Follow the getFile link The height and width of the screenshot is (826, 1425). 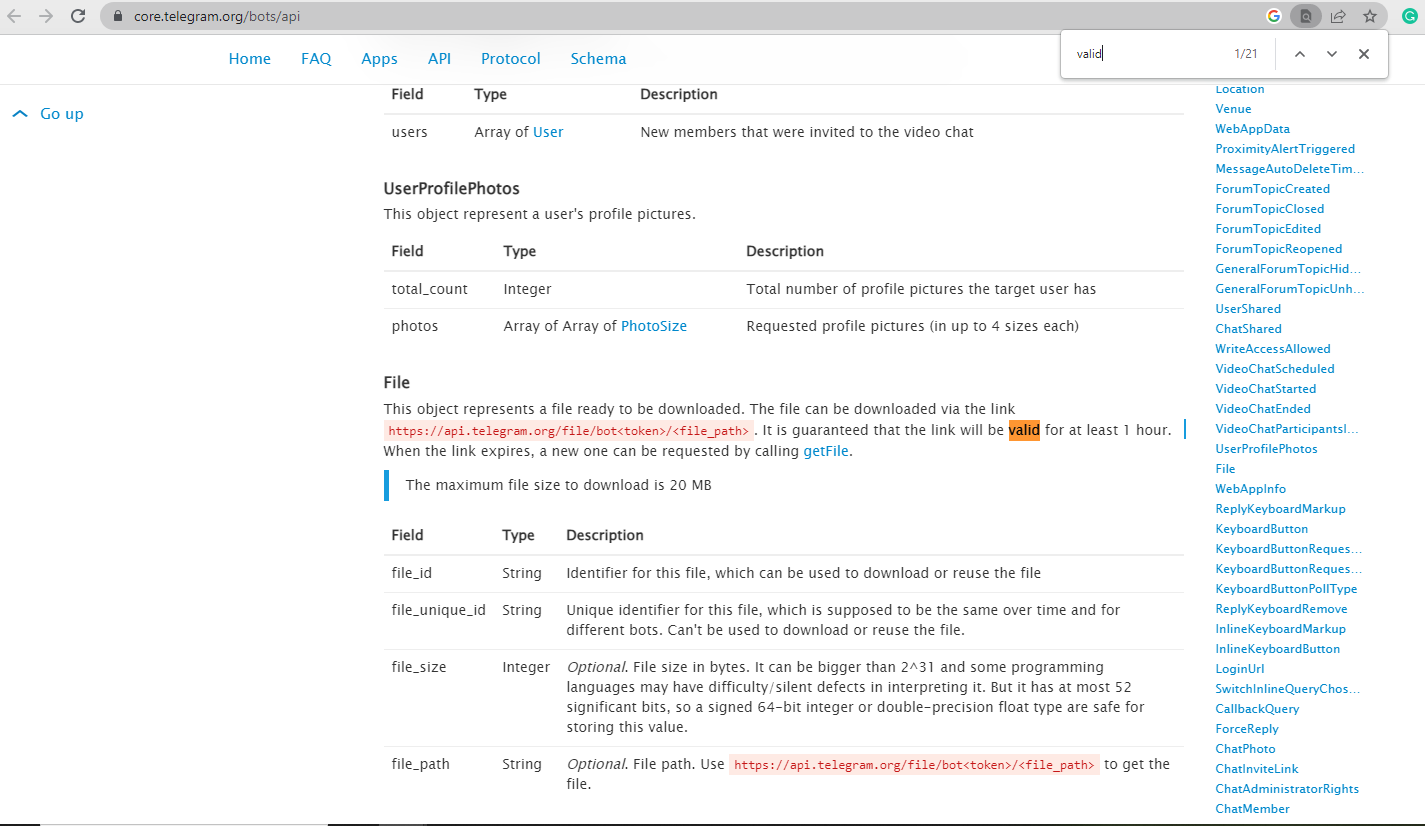click(825, 451)
